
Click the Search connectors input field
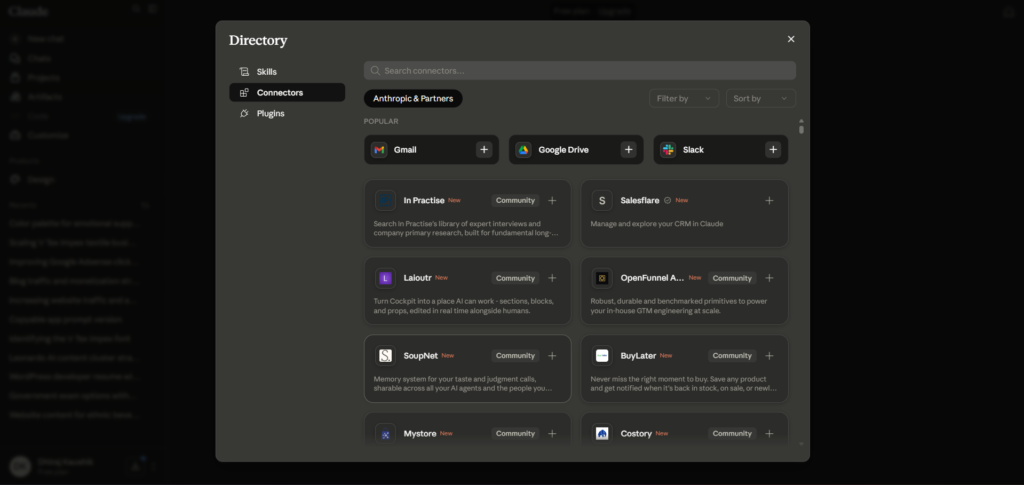580,70
